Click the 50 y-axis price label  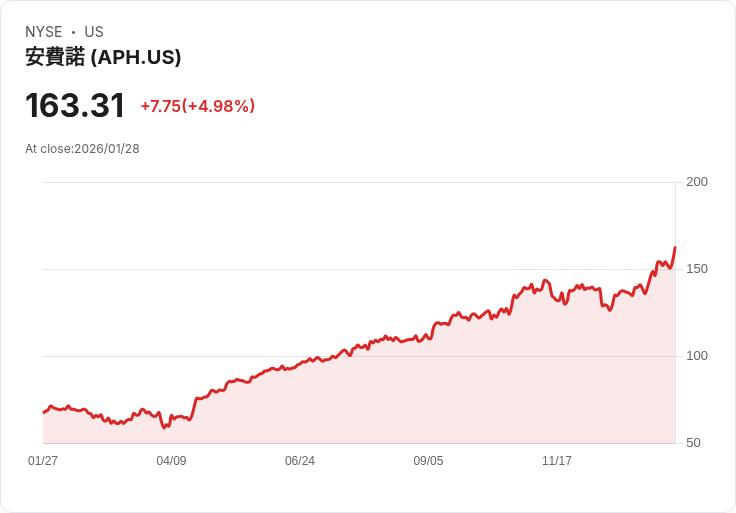(694, 443)
